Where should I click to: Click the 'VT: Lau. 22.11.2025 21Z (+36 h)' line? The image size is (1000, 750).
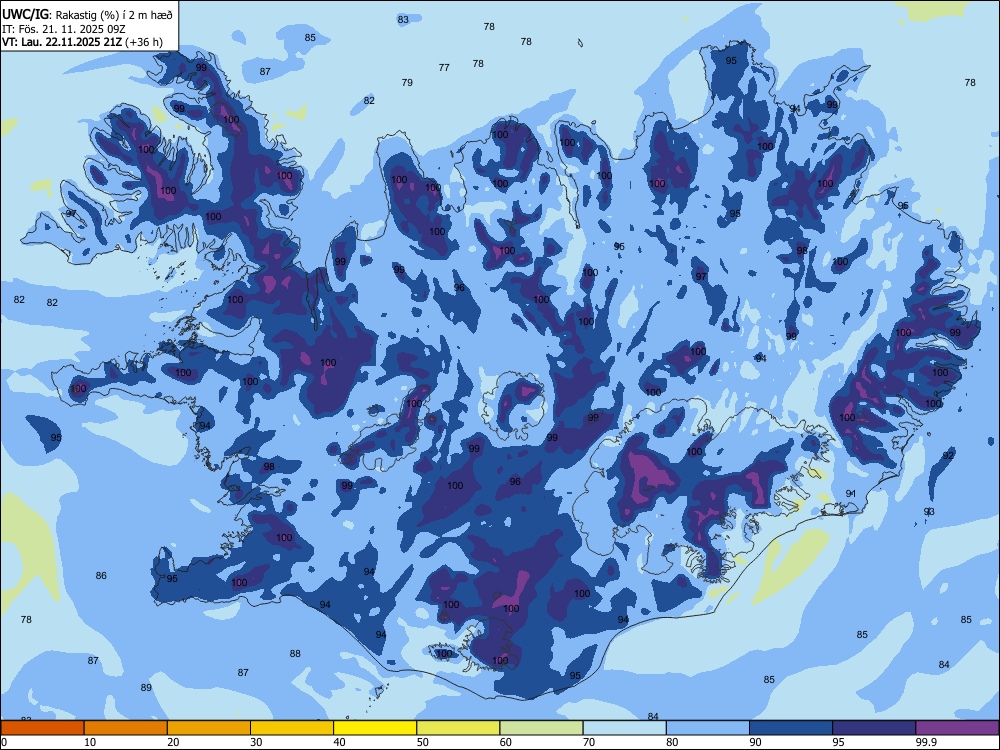pos(82,42)
